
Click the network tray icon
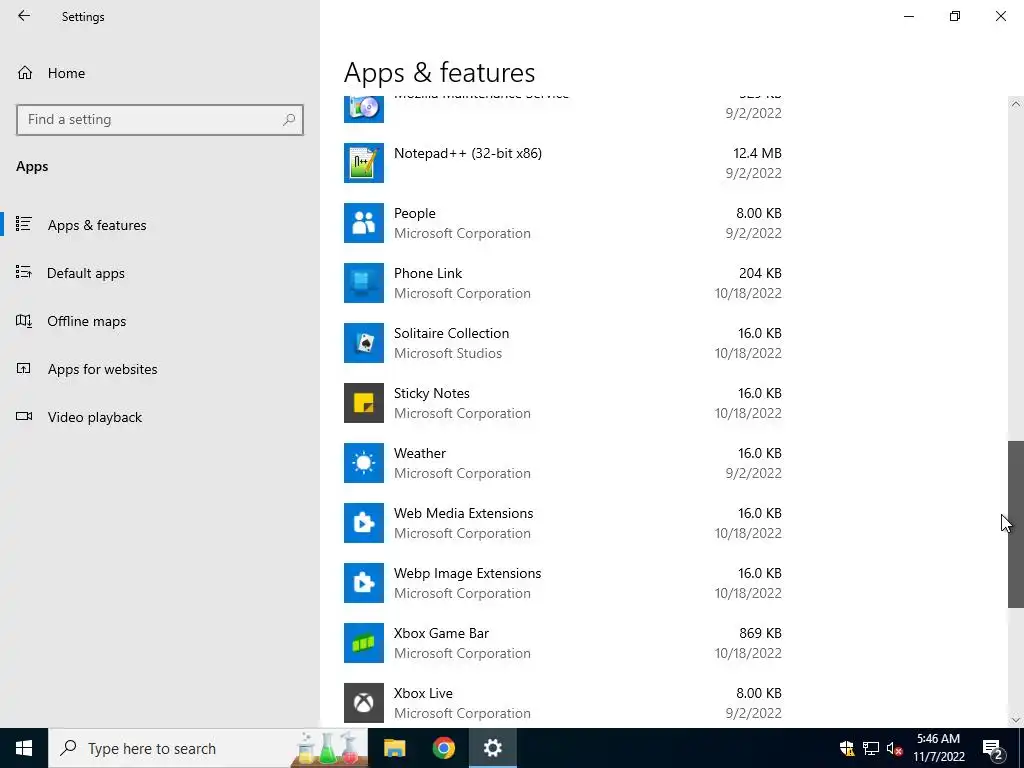pos(871,748)
